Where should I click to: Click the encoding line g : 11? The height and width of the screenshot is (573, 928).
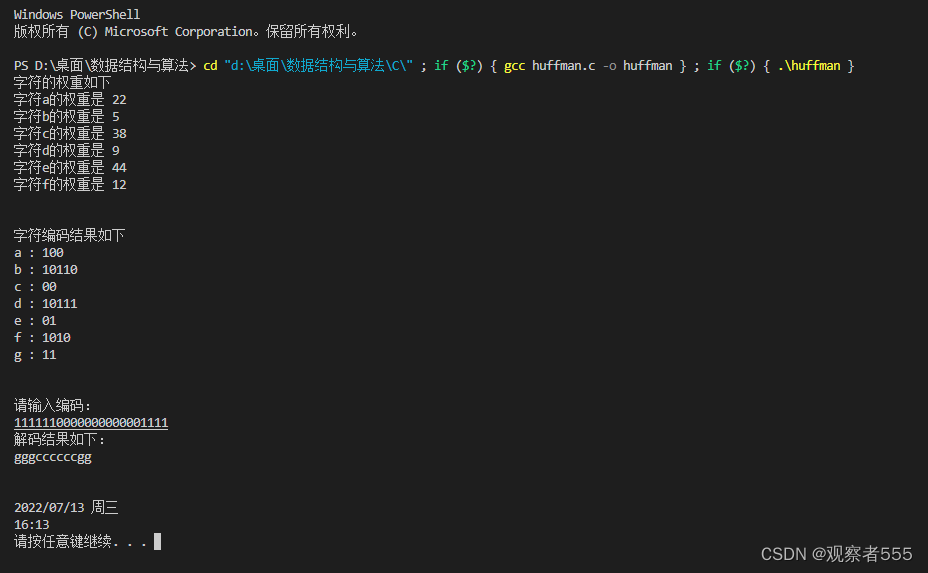coord(35,355)
